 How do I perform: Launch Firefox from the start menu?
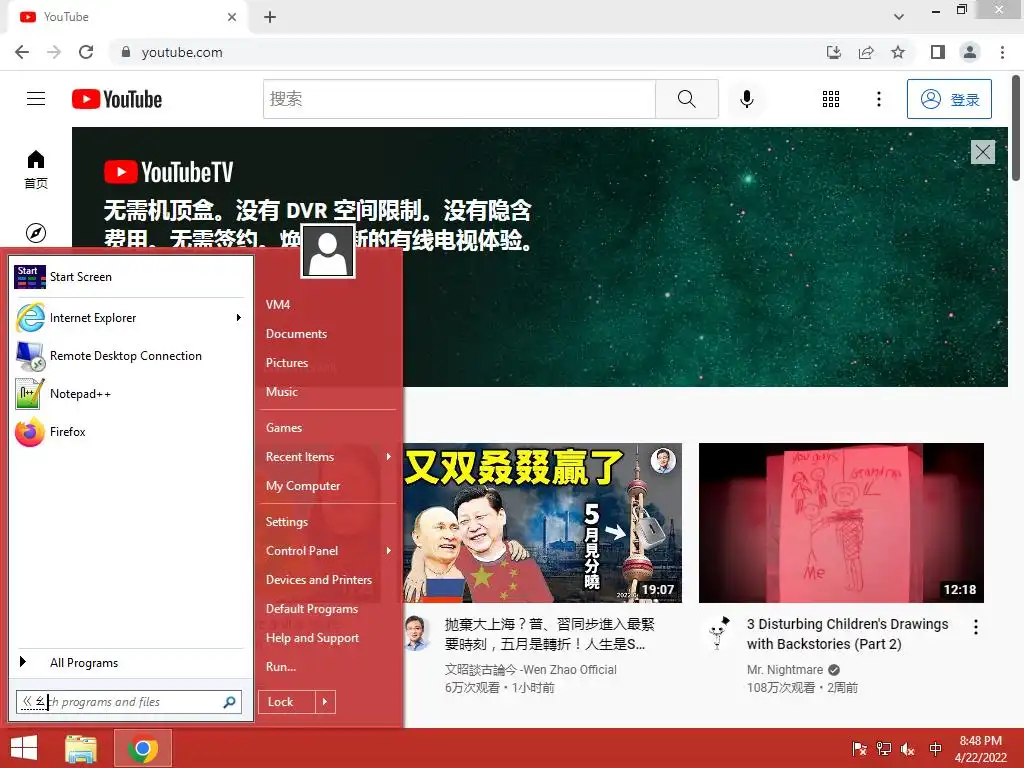click(x=129, y=432)
